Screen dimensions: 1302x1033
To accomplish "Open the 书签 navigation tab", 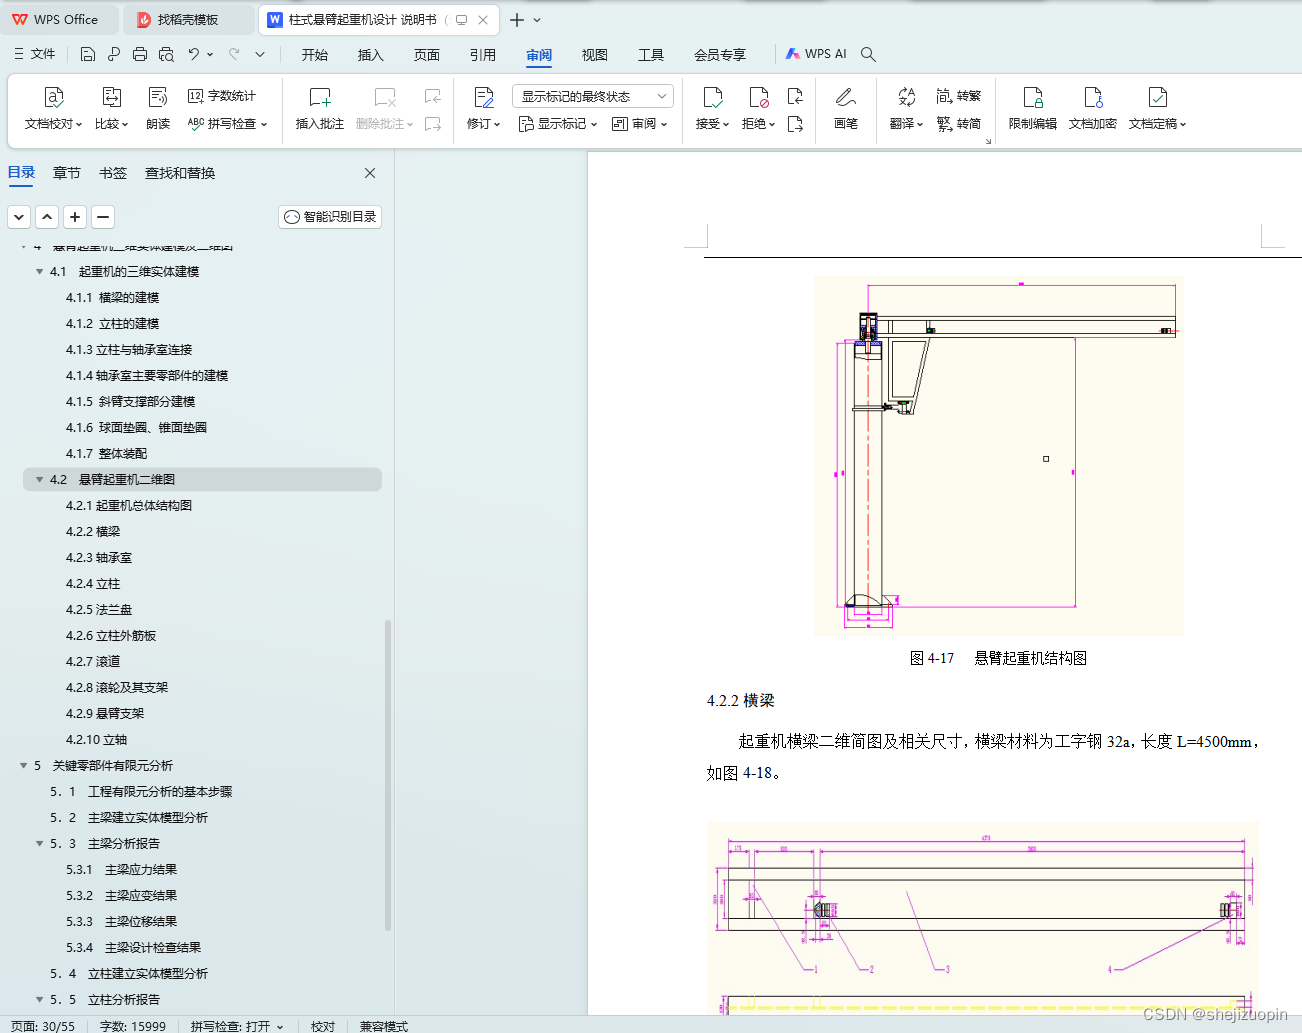I will point(113,173).
